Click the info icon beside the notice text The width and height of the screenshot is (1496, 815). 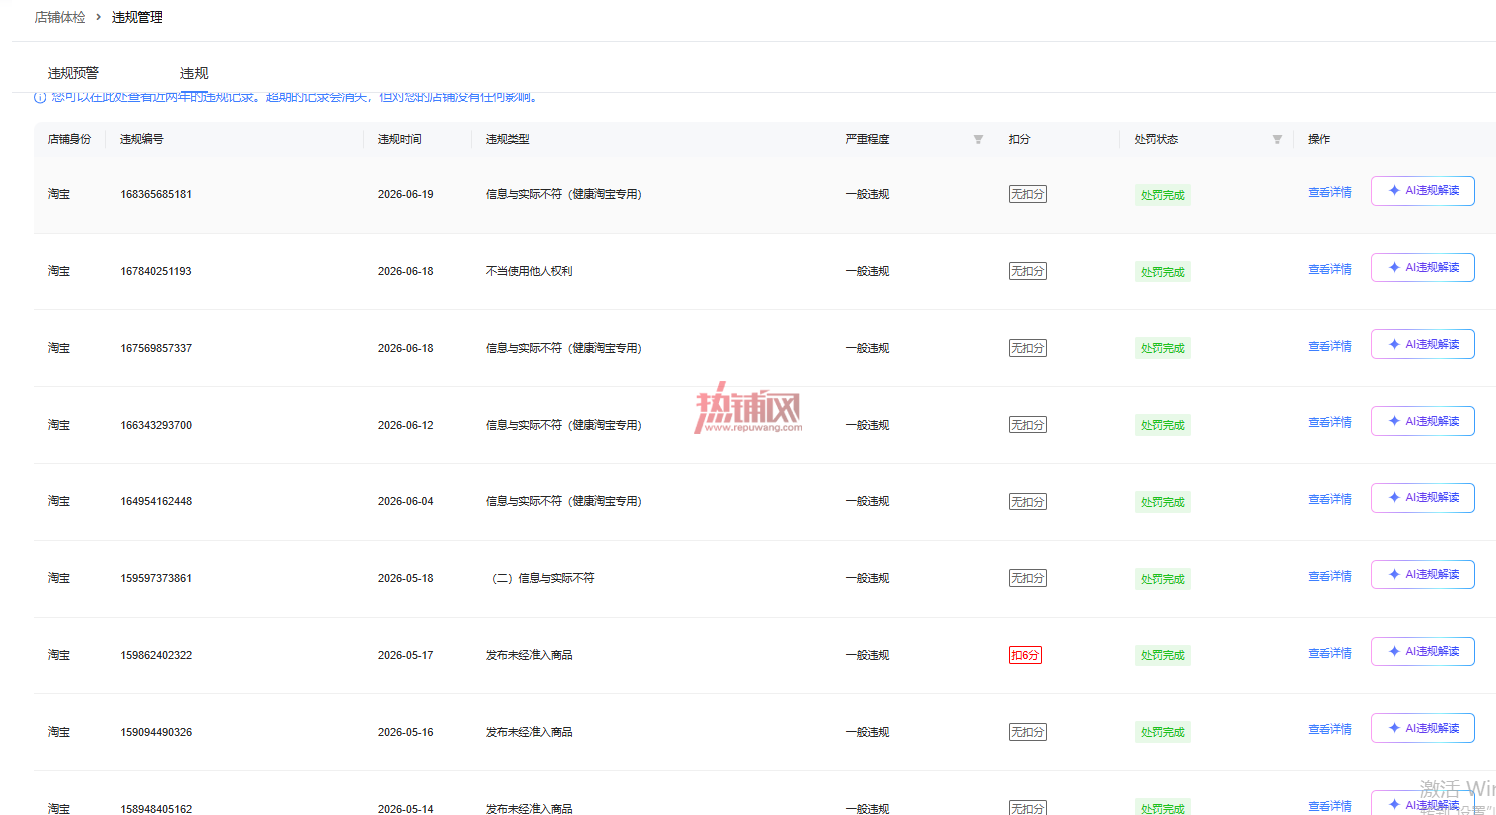click(40, 97)
